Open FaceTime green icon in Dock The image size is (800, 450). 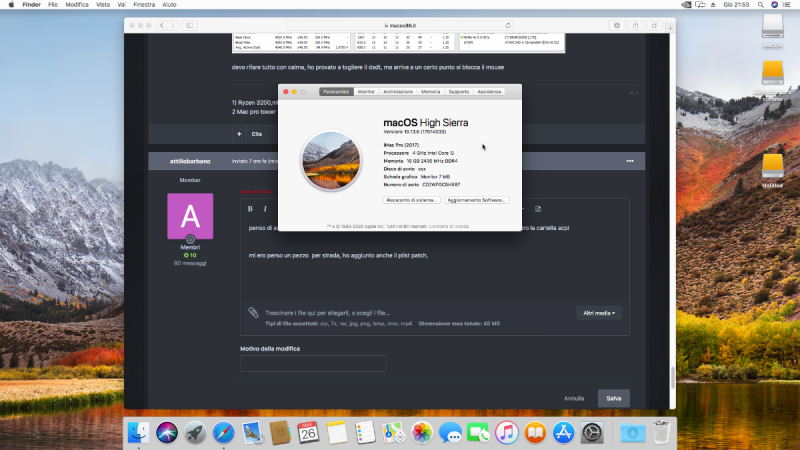coord(479,433)
